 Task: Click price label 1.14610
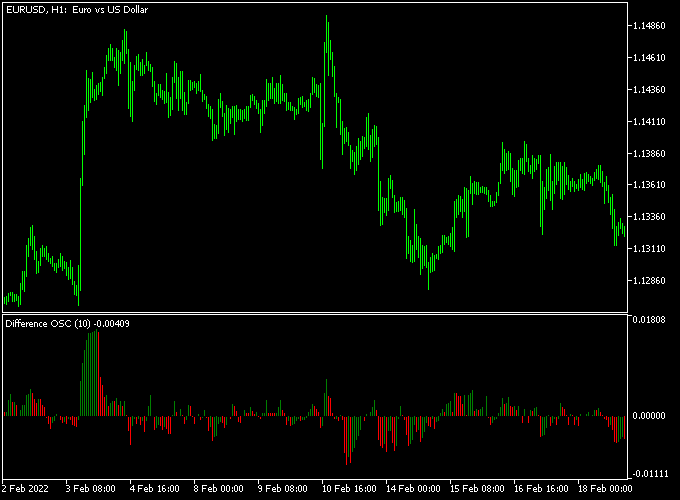point(649,58)
